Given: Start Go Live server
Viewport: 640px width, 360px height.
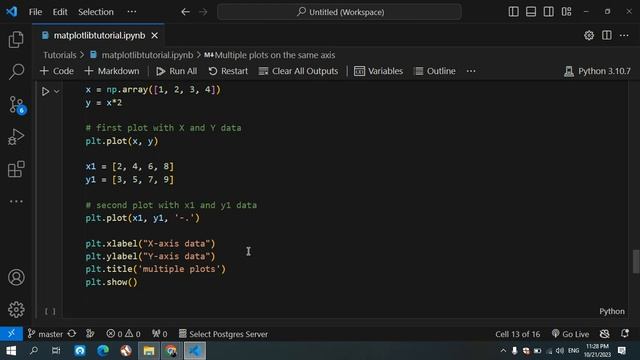Looking at the screenshot, I should (570, 334).
